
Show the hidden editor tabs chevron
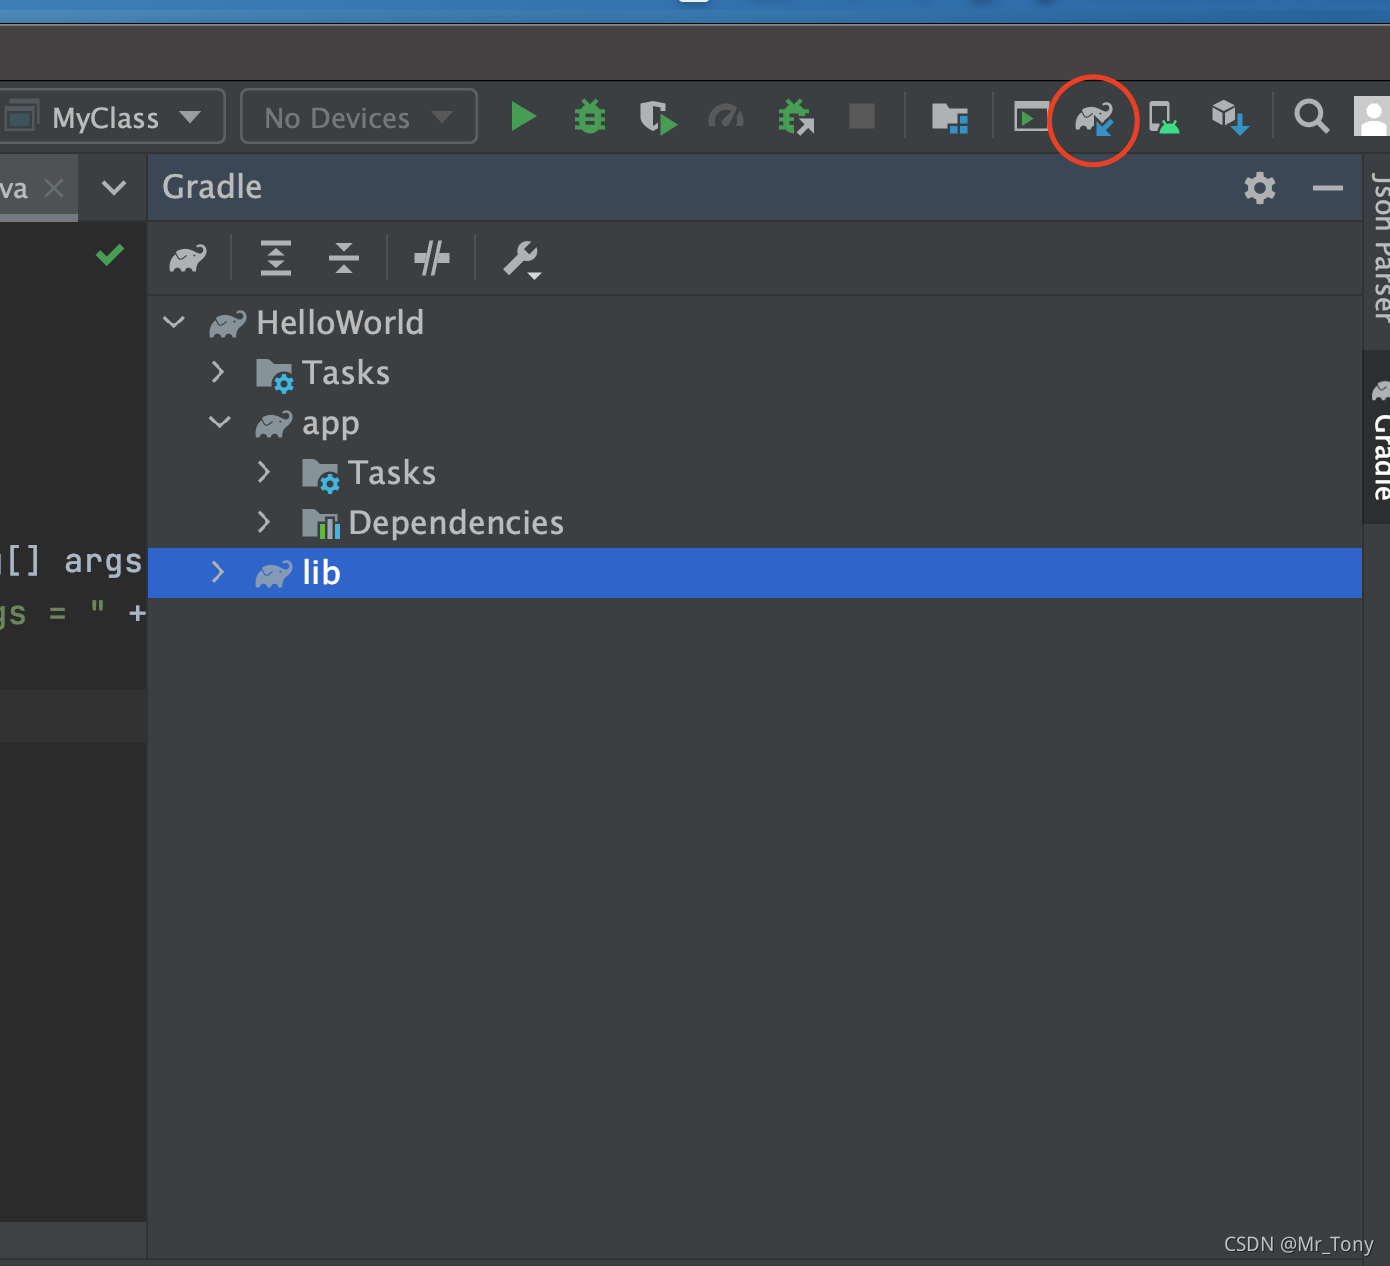[114, 187]
